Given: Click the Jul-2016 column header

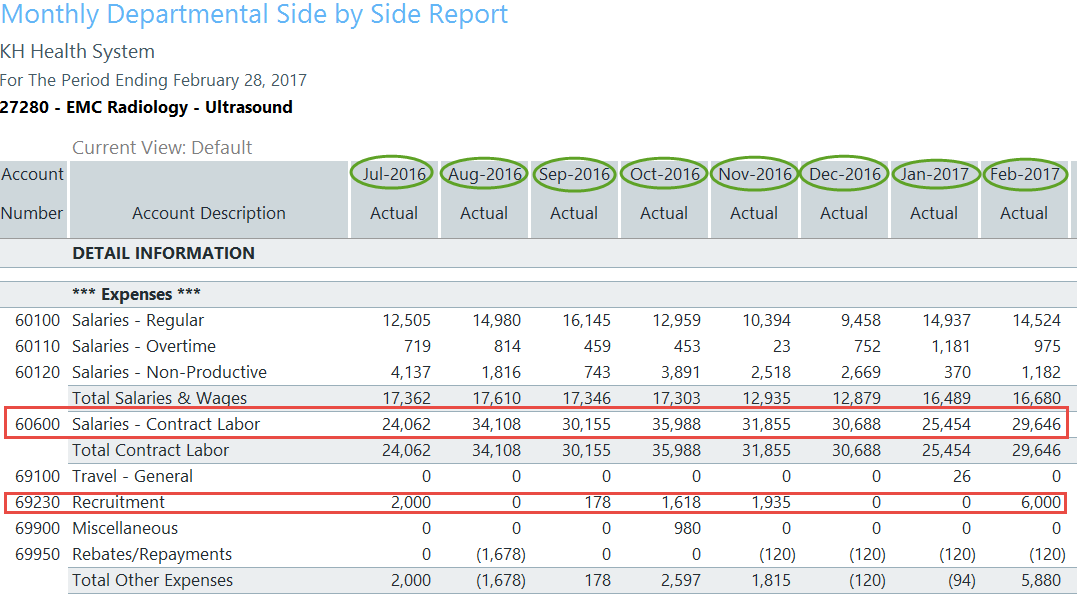Looking at the screenshot, I should coord(394,174).
